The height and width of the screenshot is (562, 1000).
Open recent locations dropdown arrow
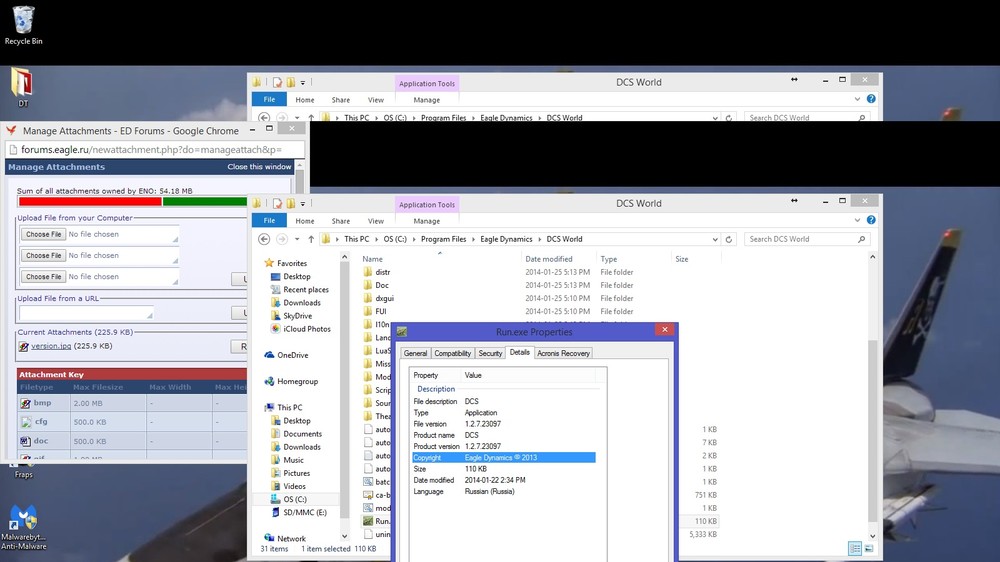297,239
